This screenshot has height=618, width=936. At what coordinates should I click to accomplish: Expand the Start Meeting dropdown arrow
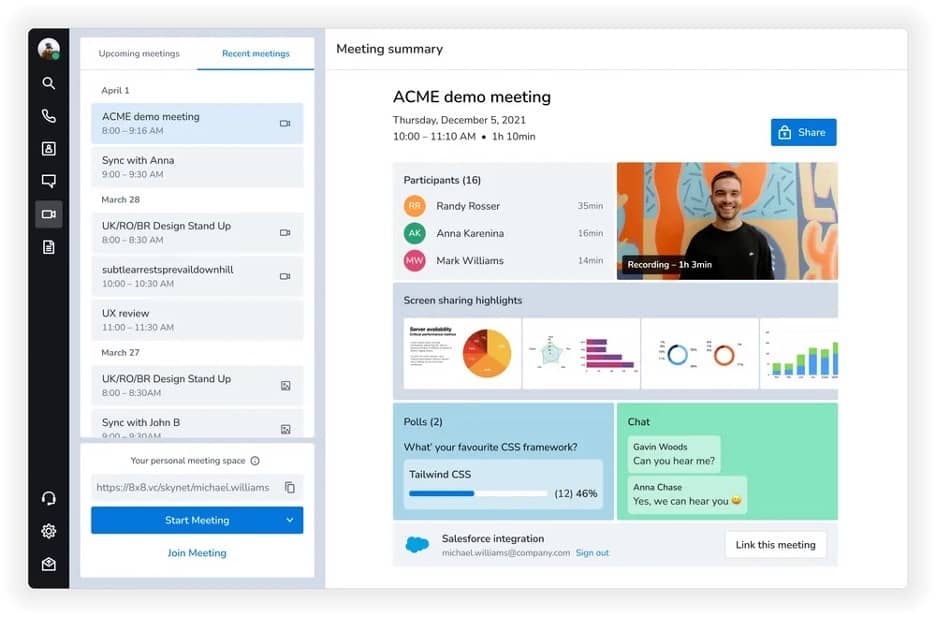click(x=290, y=520)
